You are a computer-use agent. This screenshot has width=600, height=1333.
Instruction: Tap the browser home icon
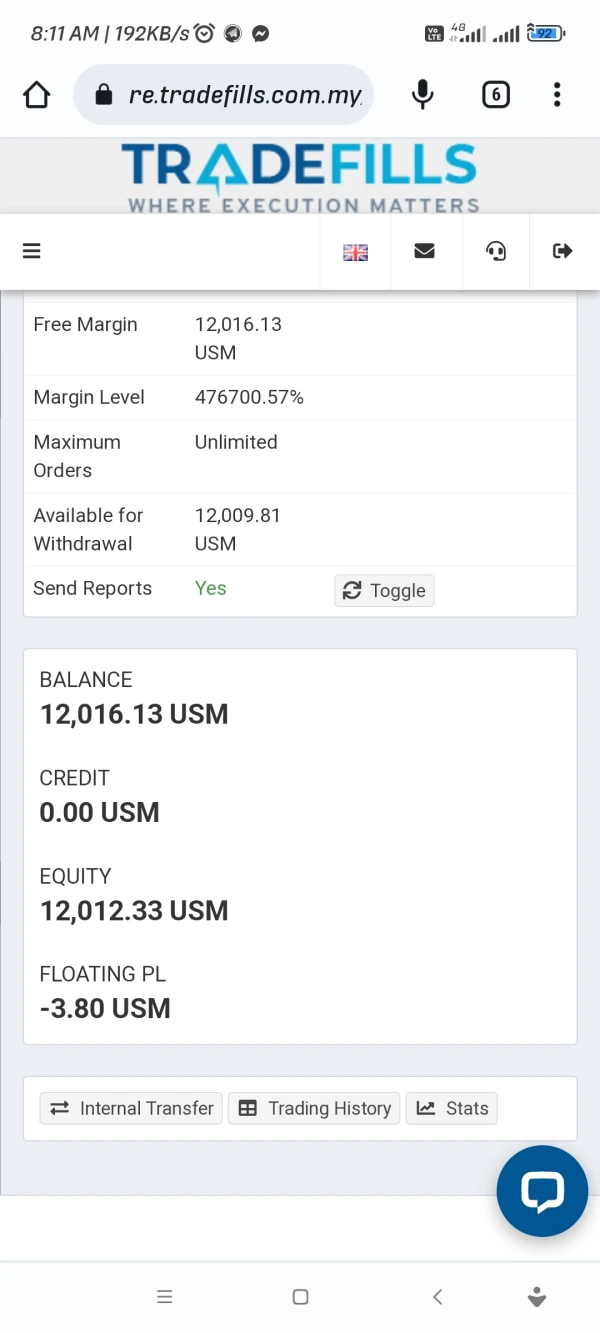coord(37,95)
